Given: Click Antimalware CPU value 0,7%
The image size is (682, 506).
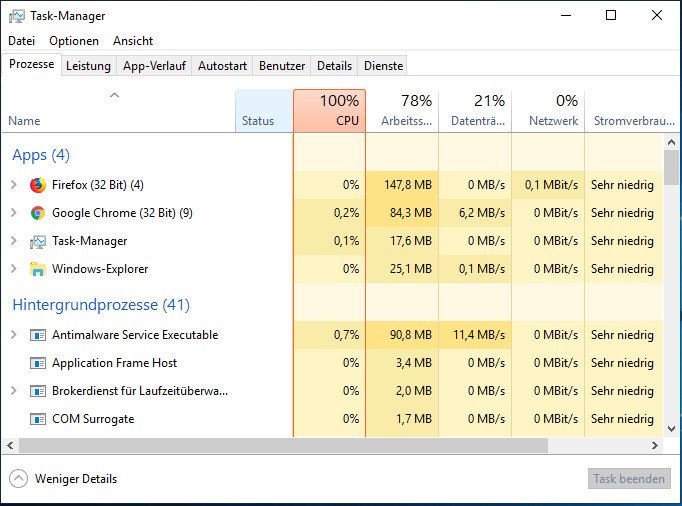Looking at the screenshot, I should (x=346, y=335).
